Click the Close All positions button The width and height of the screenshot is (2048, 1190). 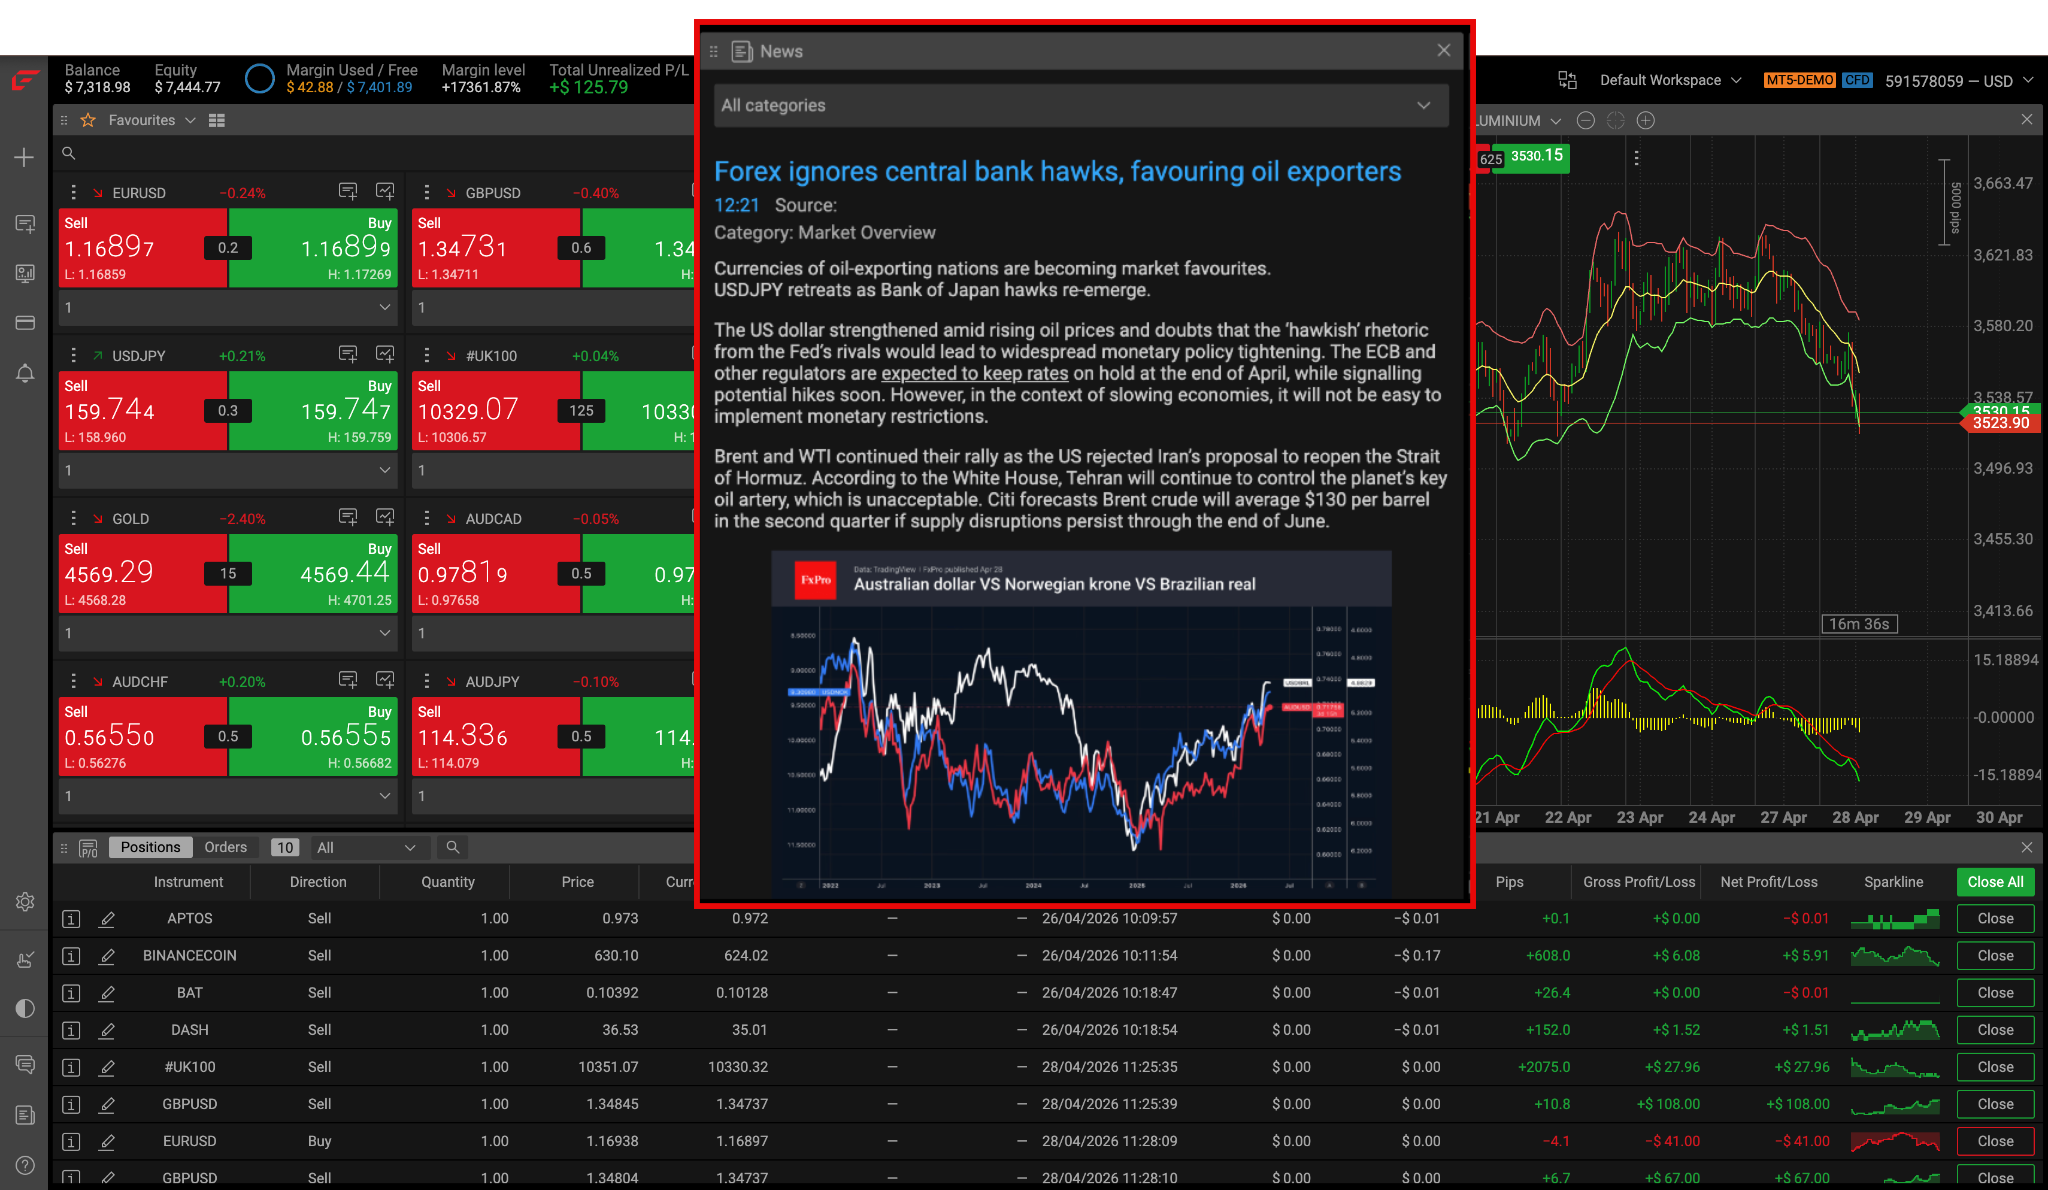coord(1995,882)
